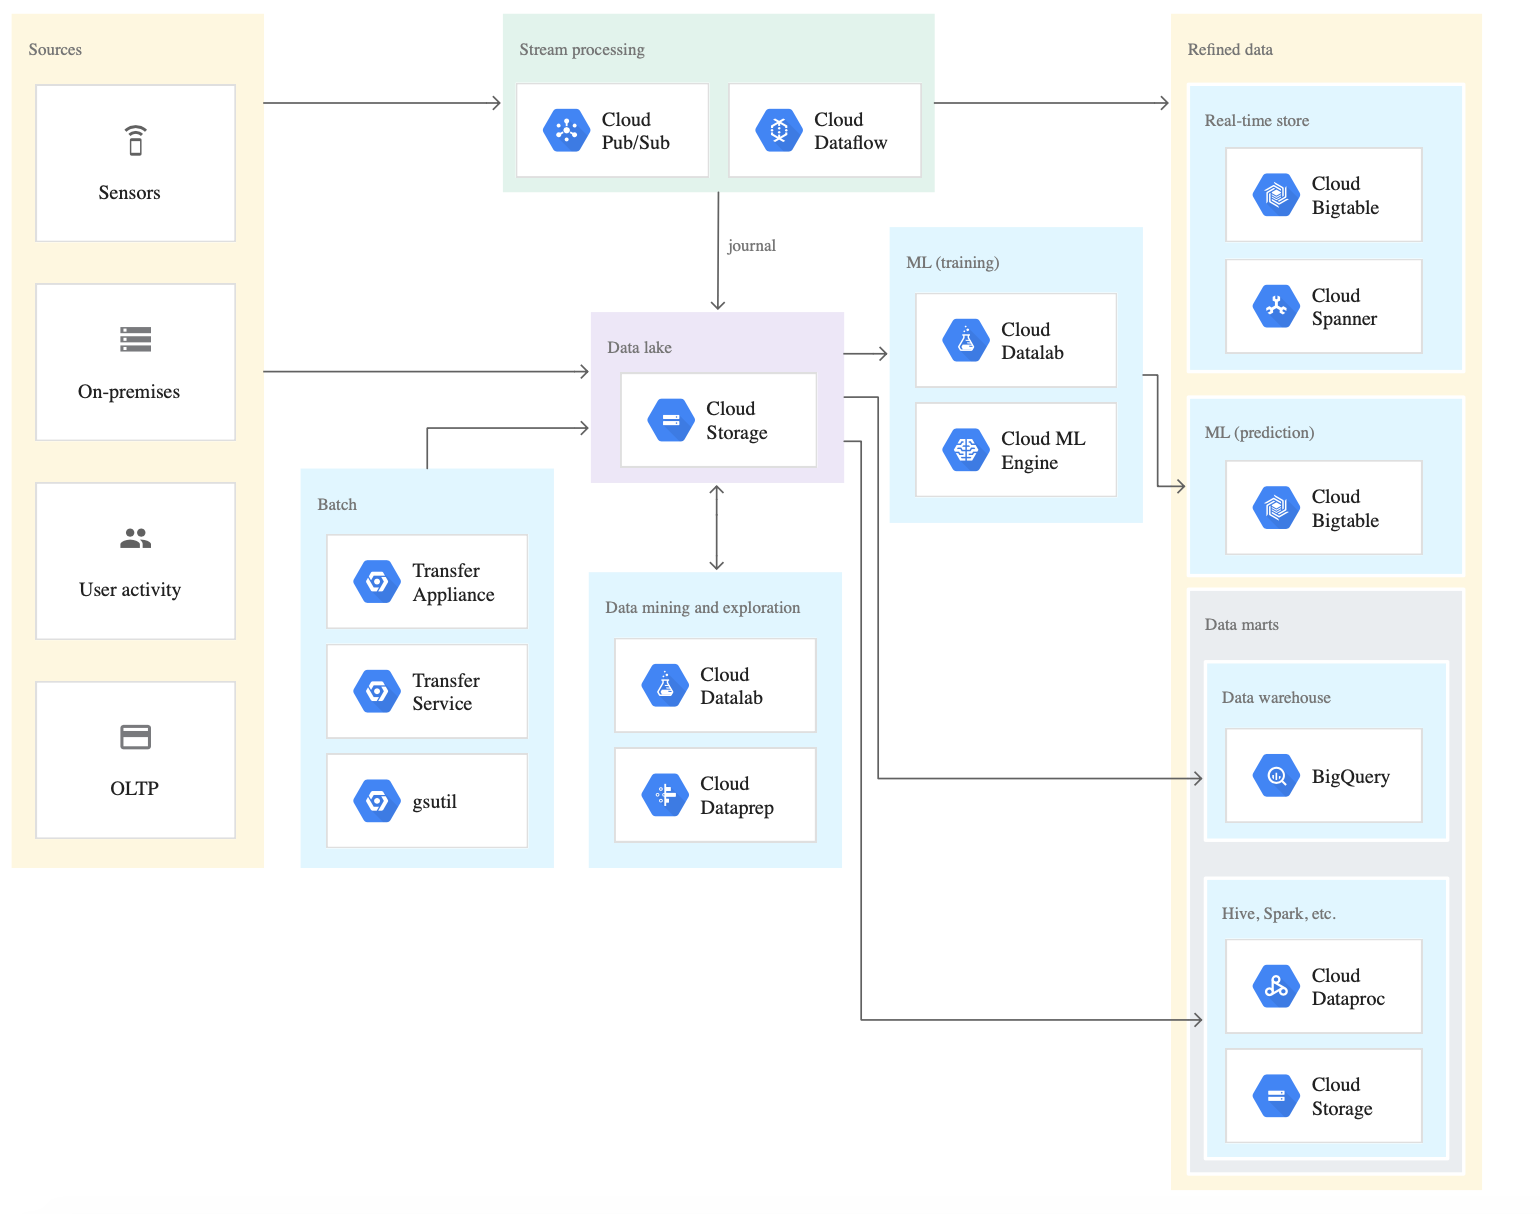1540x1214 pixels.
Task: Select the "BigQuery" name text
Action: [x=1351, y=777]
